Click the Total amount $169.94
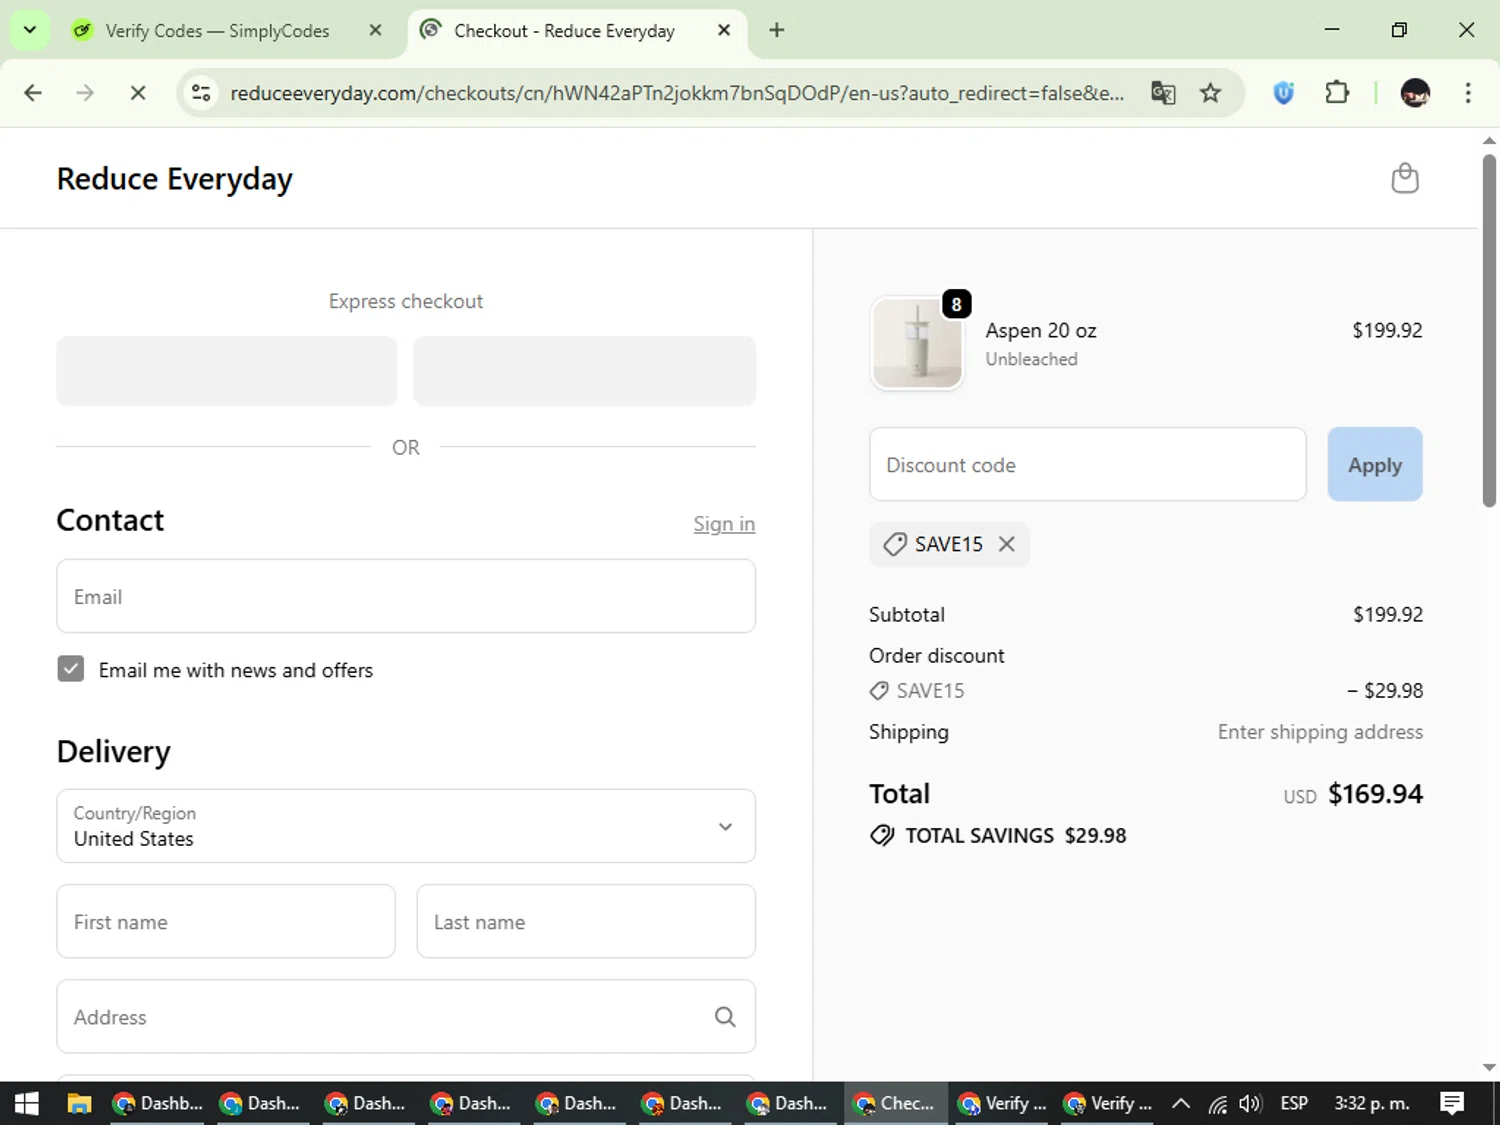 click(x=1375, y=794)
